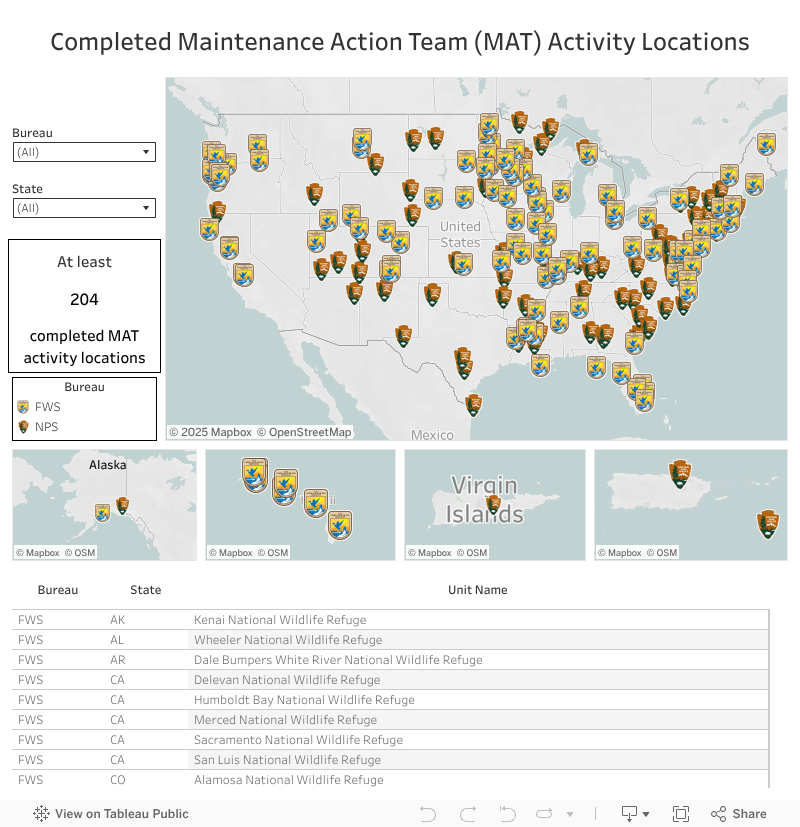Select Wheeler National Wildlife Refuge row
The height and width of the screenshot is (827, 800).
coord(390,640)
